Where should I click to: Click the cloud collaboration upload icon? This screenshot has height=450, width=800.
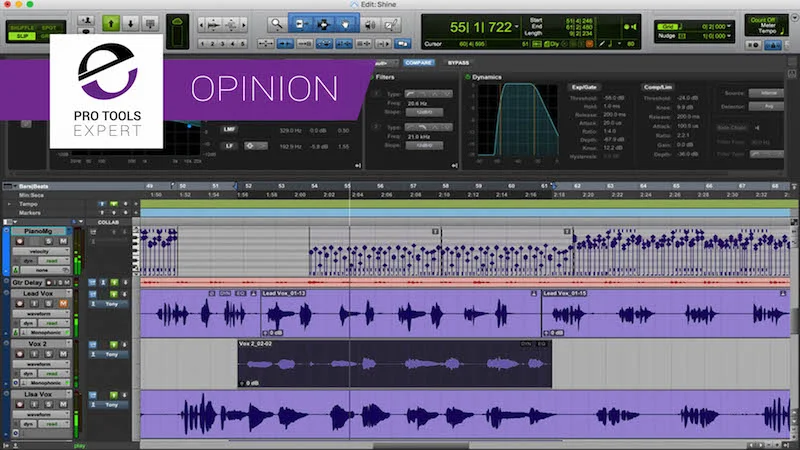pos(178,21)
